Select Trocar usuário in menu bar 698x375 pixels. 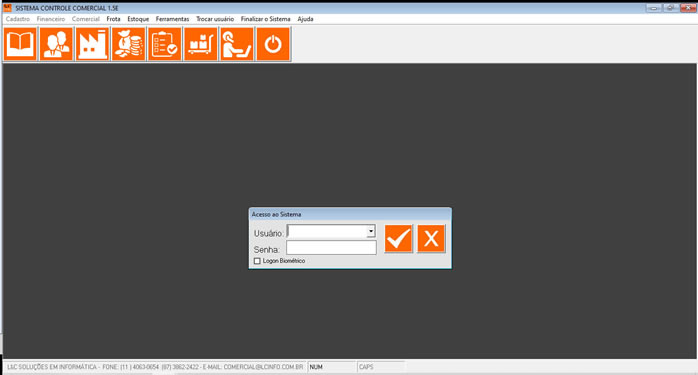click(x=215, y=19)
